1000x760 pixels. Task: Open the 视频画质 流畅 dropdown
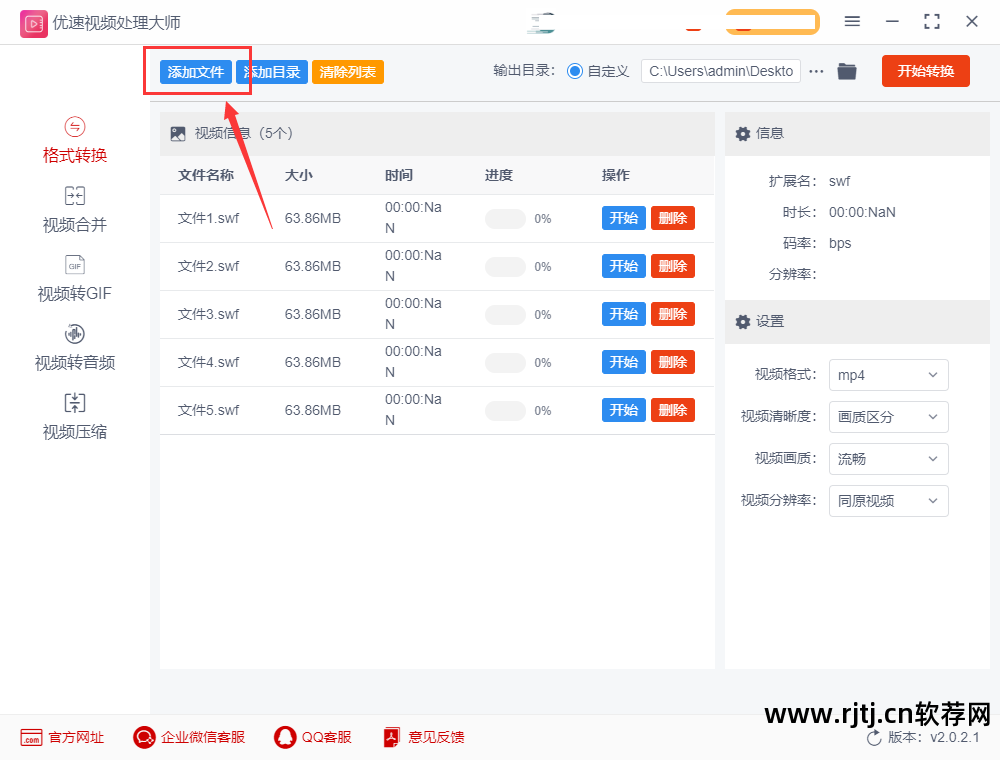tap(888, 459)
